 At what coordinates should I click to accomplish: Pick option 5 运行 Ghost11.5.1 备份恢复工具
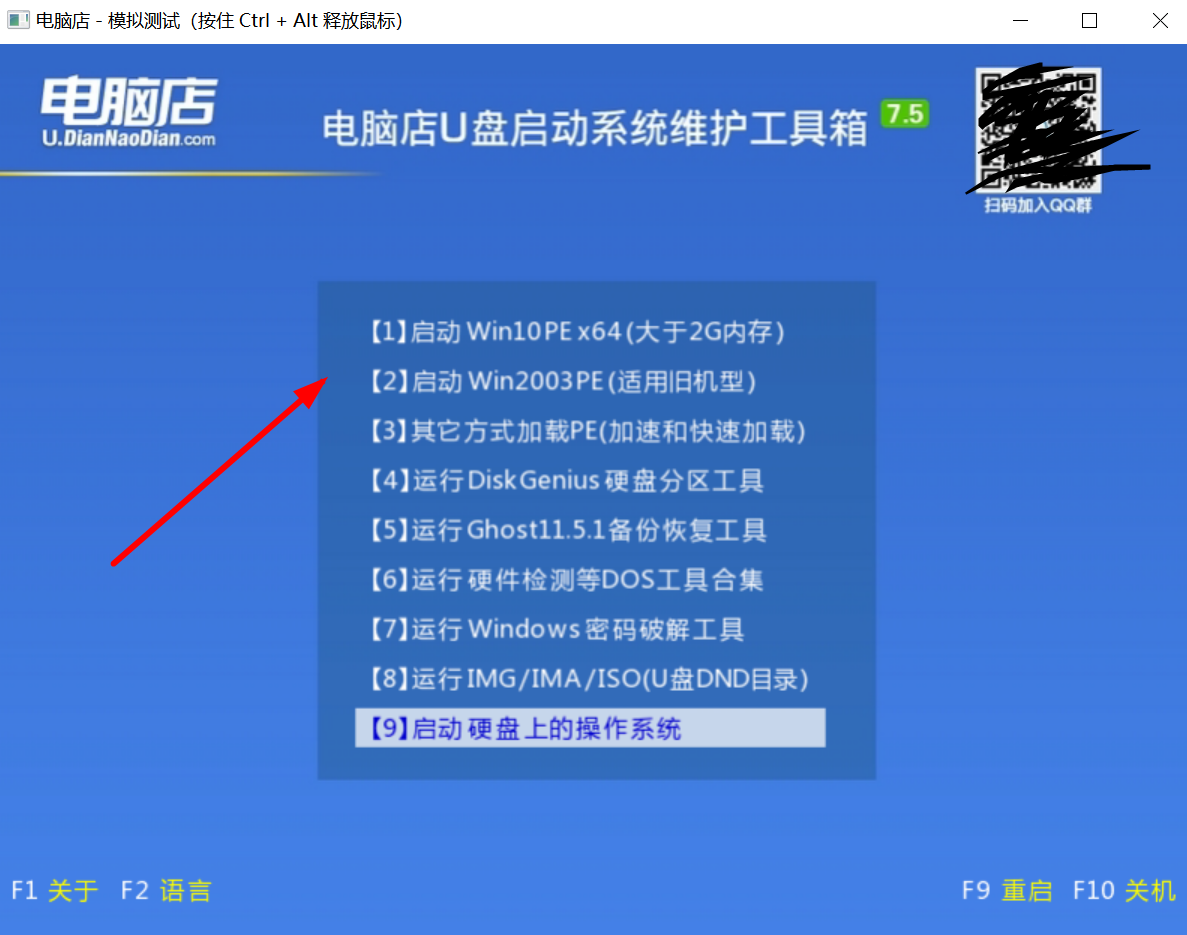[568, 530]
